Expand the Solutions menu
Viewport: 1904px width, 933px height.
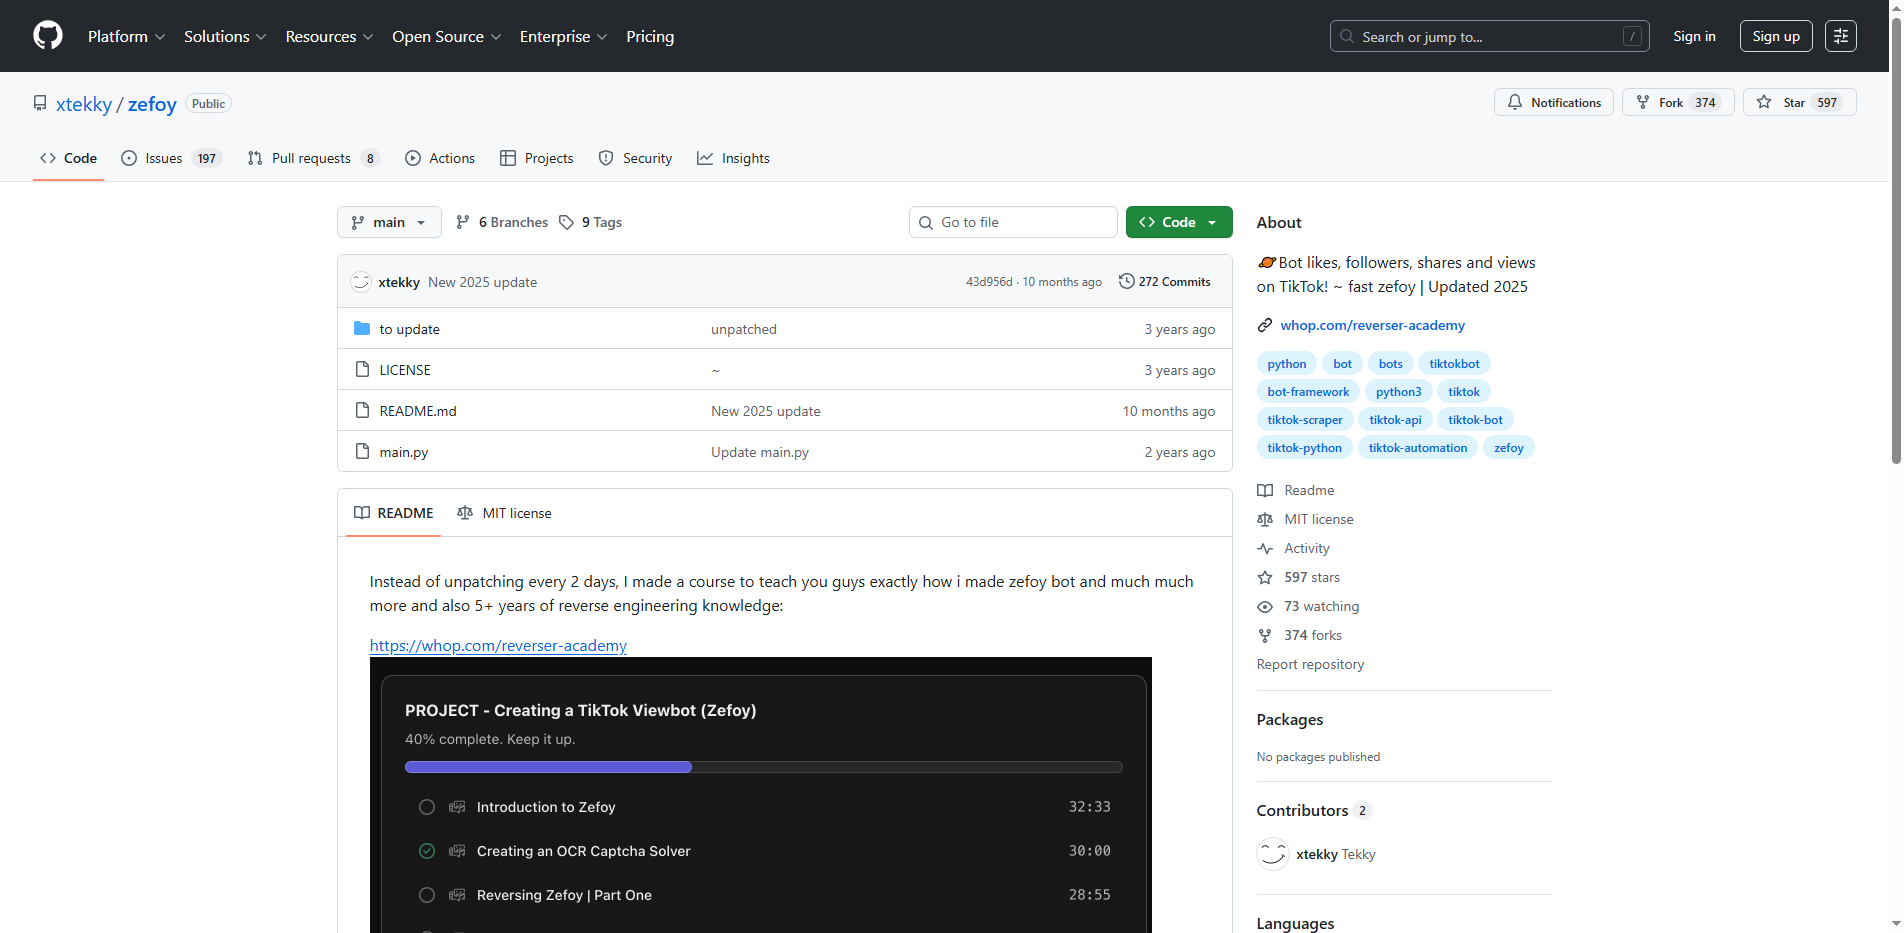pyautogui.click(x=225, y=36)
